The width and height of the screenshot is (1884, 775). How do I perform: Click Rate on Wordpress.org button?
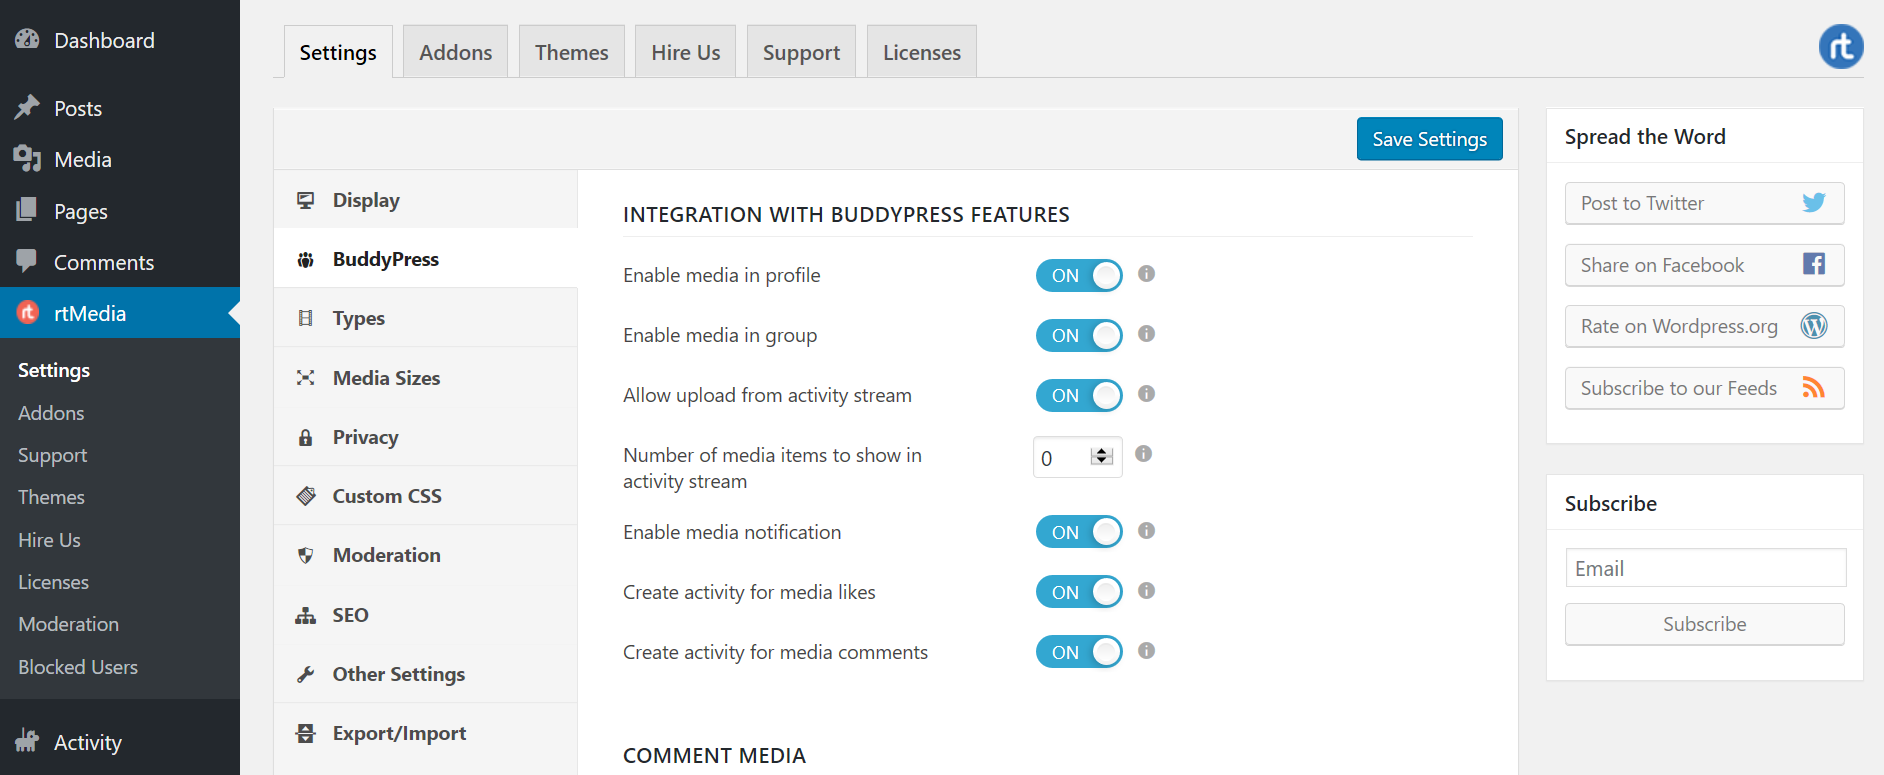coord(1704,326)
